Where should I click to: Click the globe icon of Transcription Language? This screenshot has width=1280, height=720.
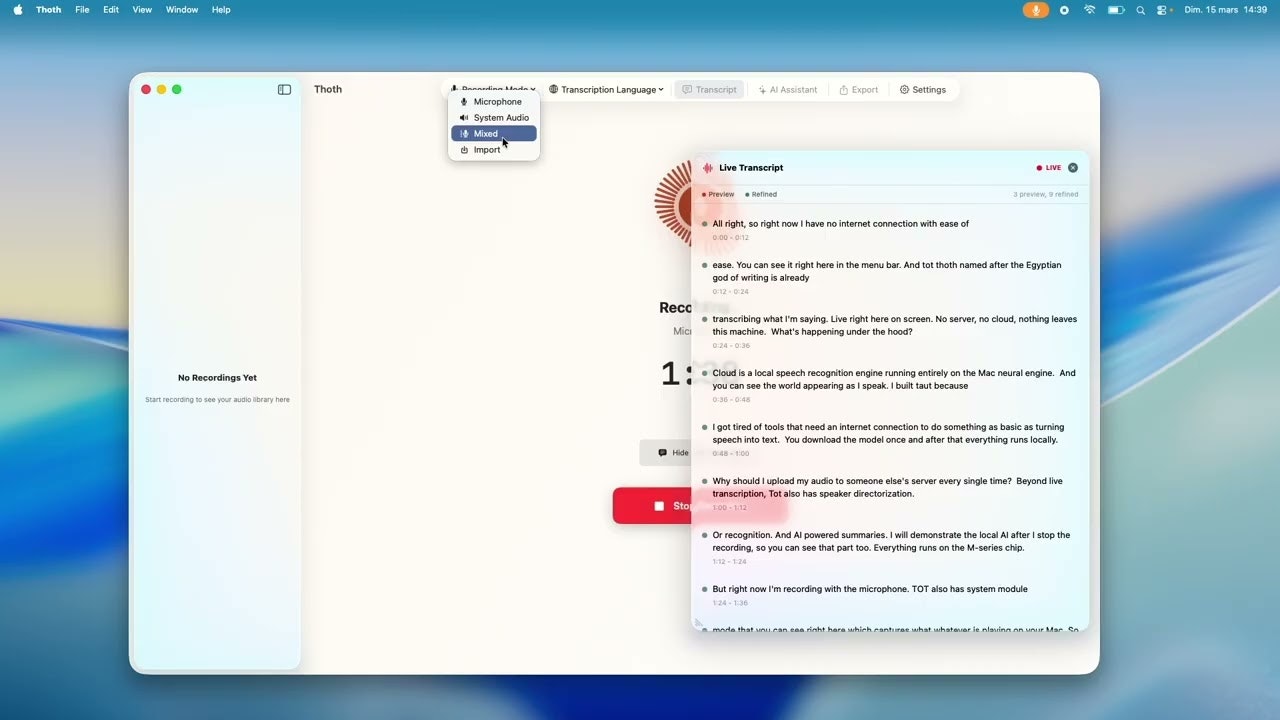pos(553,90)
